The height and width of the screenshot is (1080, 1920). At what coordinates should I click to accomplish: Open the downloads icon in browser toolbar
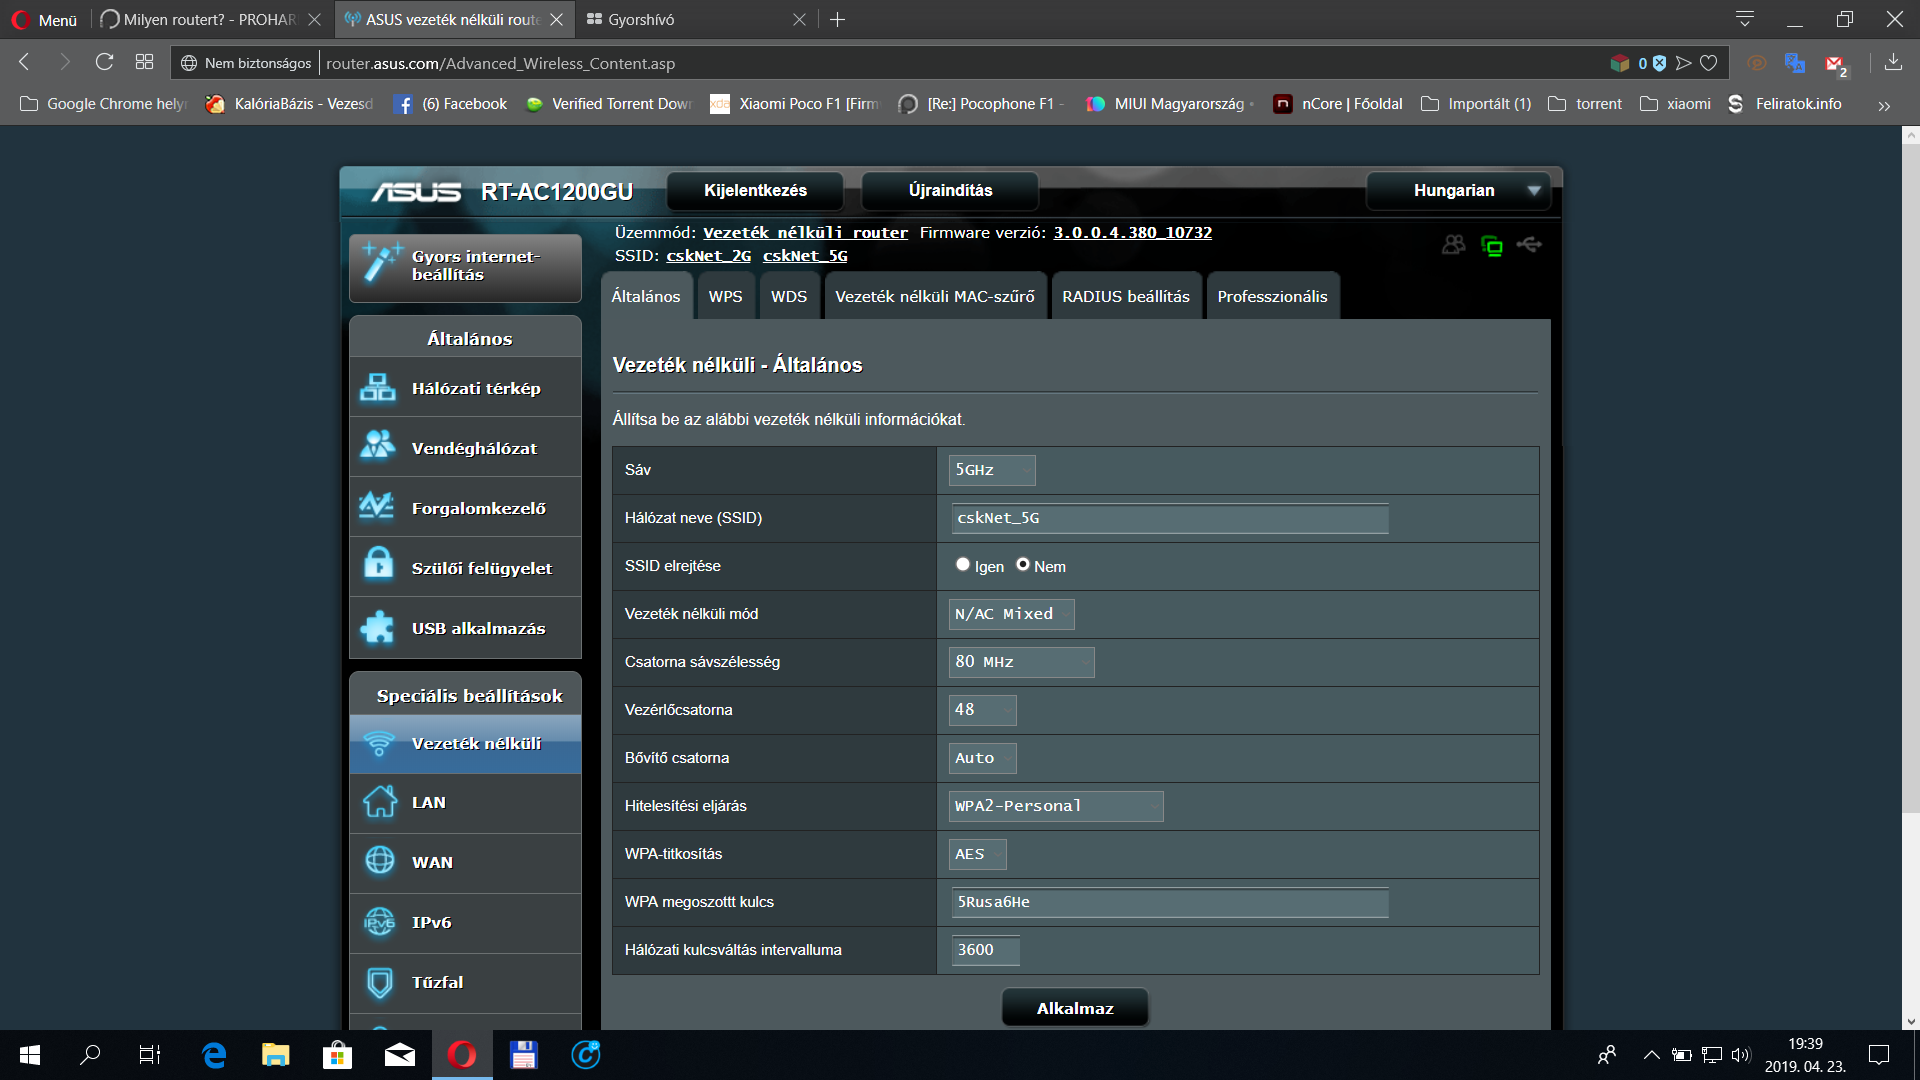[x=1893, y=62]
